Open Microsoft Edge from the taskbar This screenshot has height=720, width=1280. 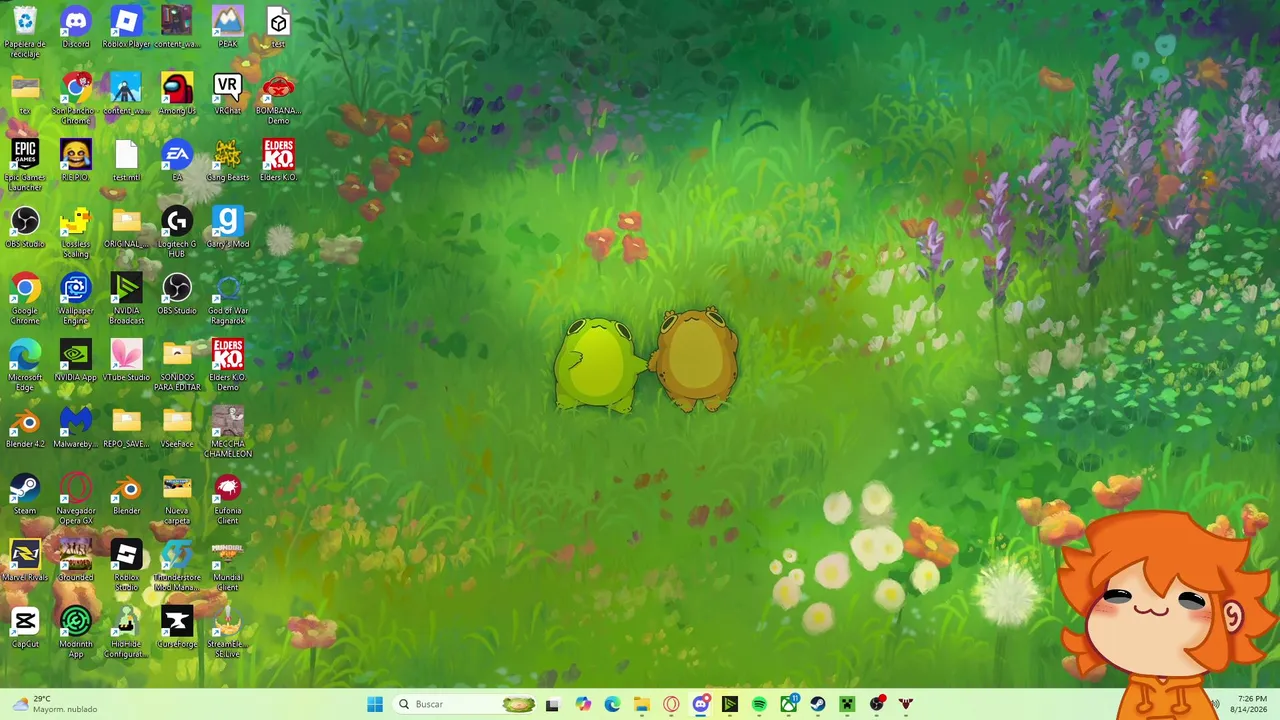612,704
